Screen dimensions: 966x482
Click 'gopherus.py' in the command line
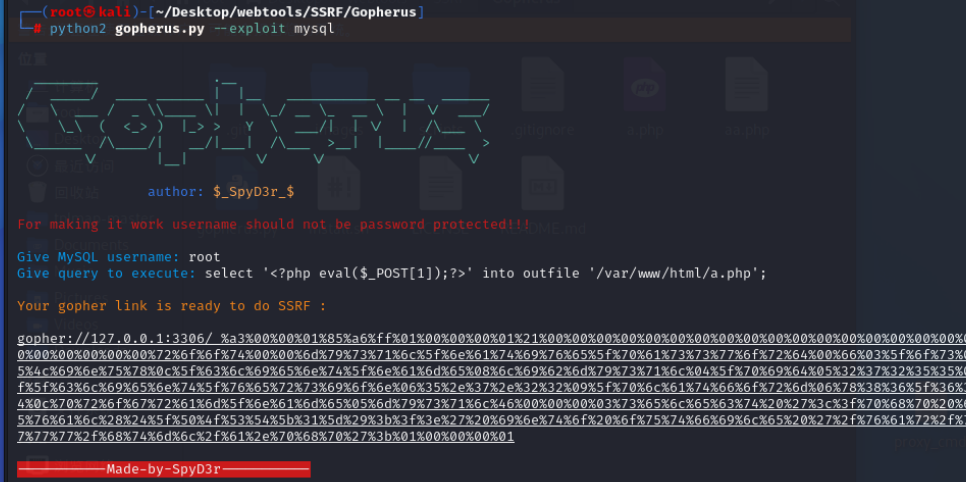(x=160, y=28)
